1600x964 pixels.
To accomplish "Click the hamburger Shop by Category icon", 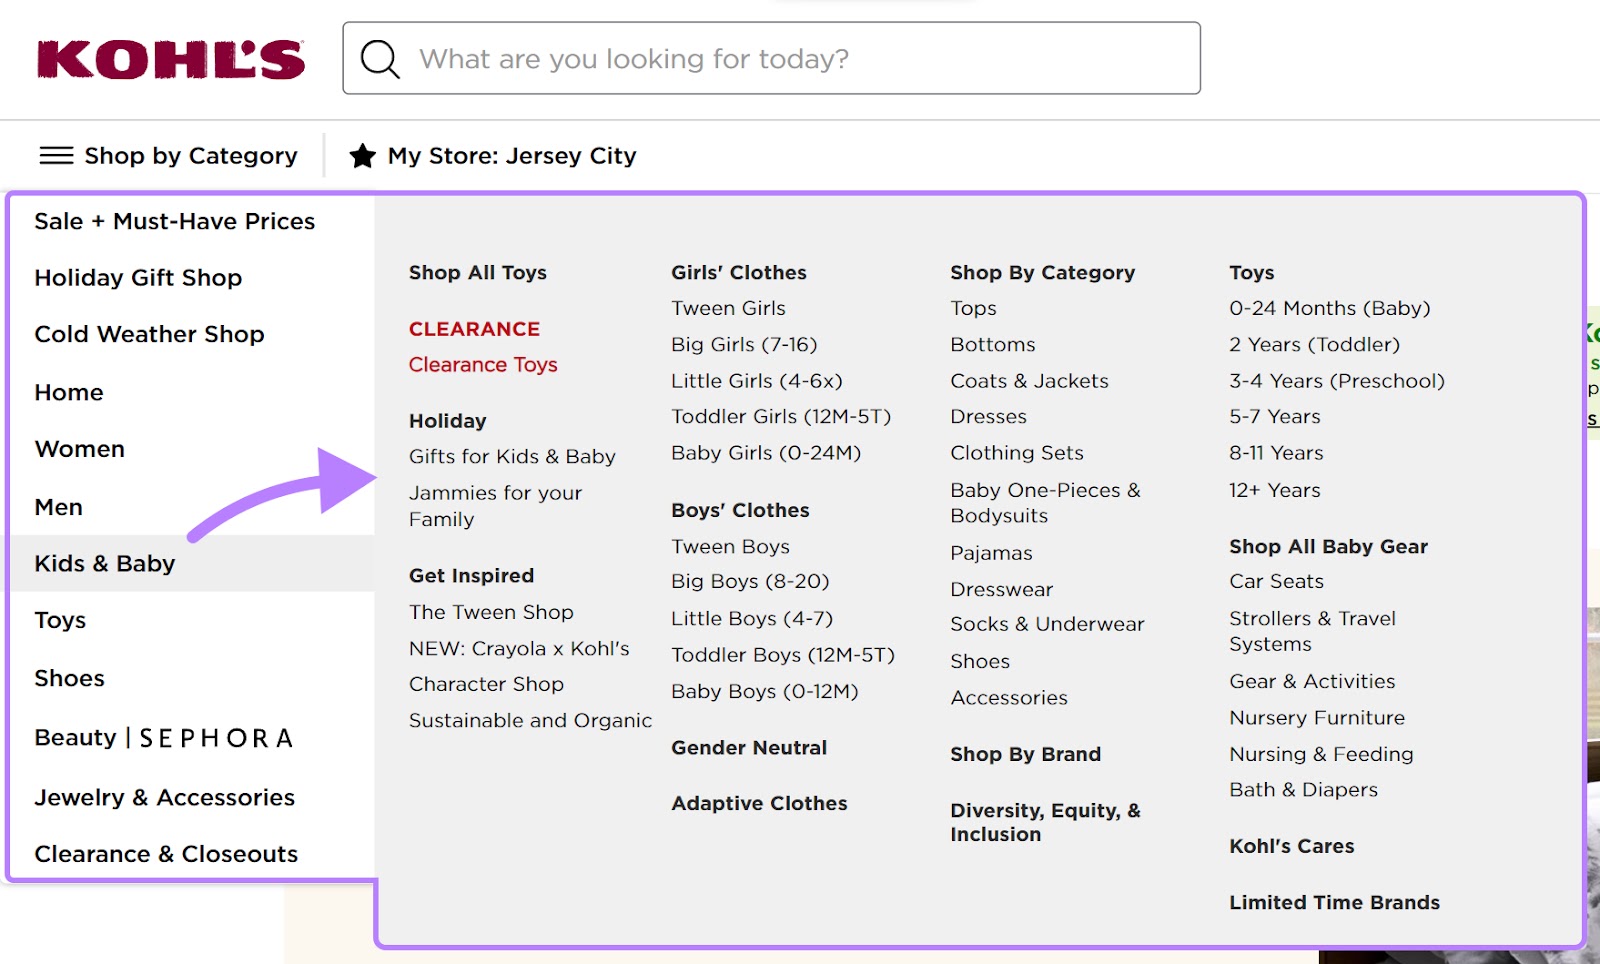I will pyautogui.click(x=56, y=155).
